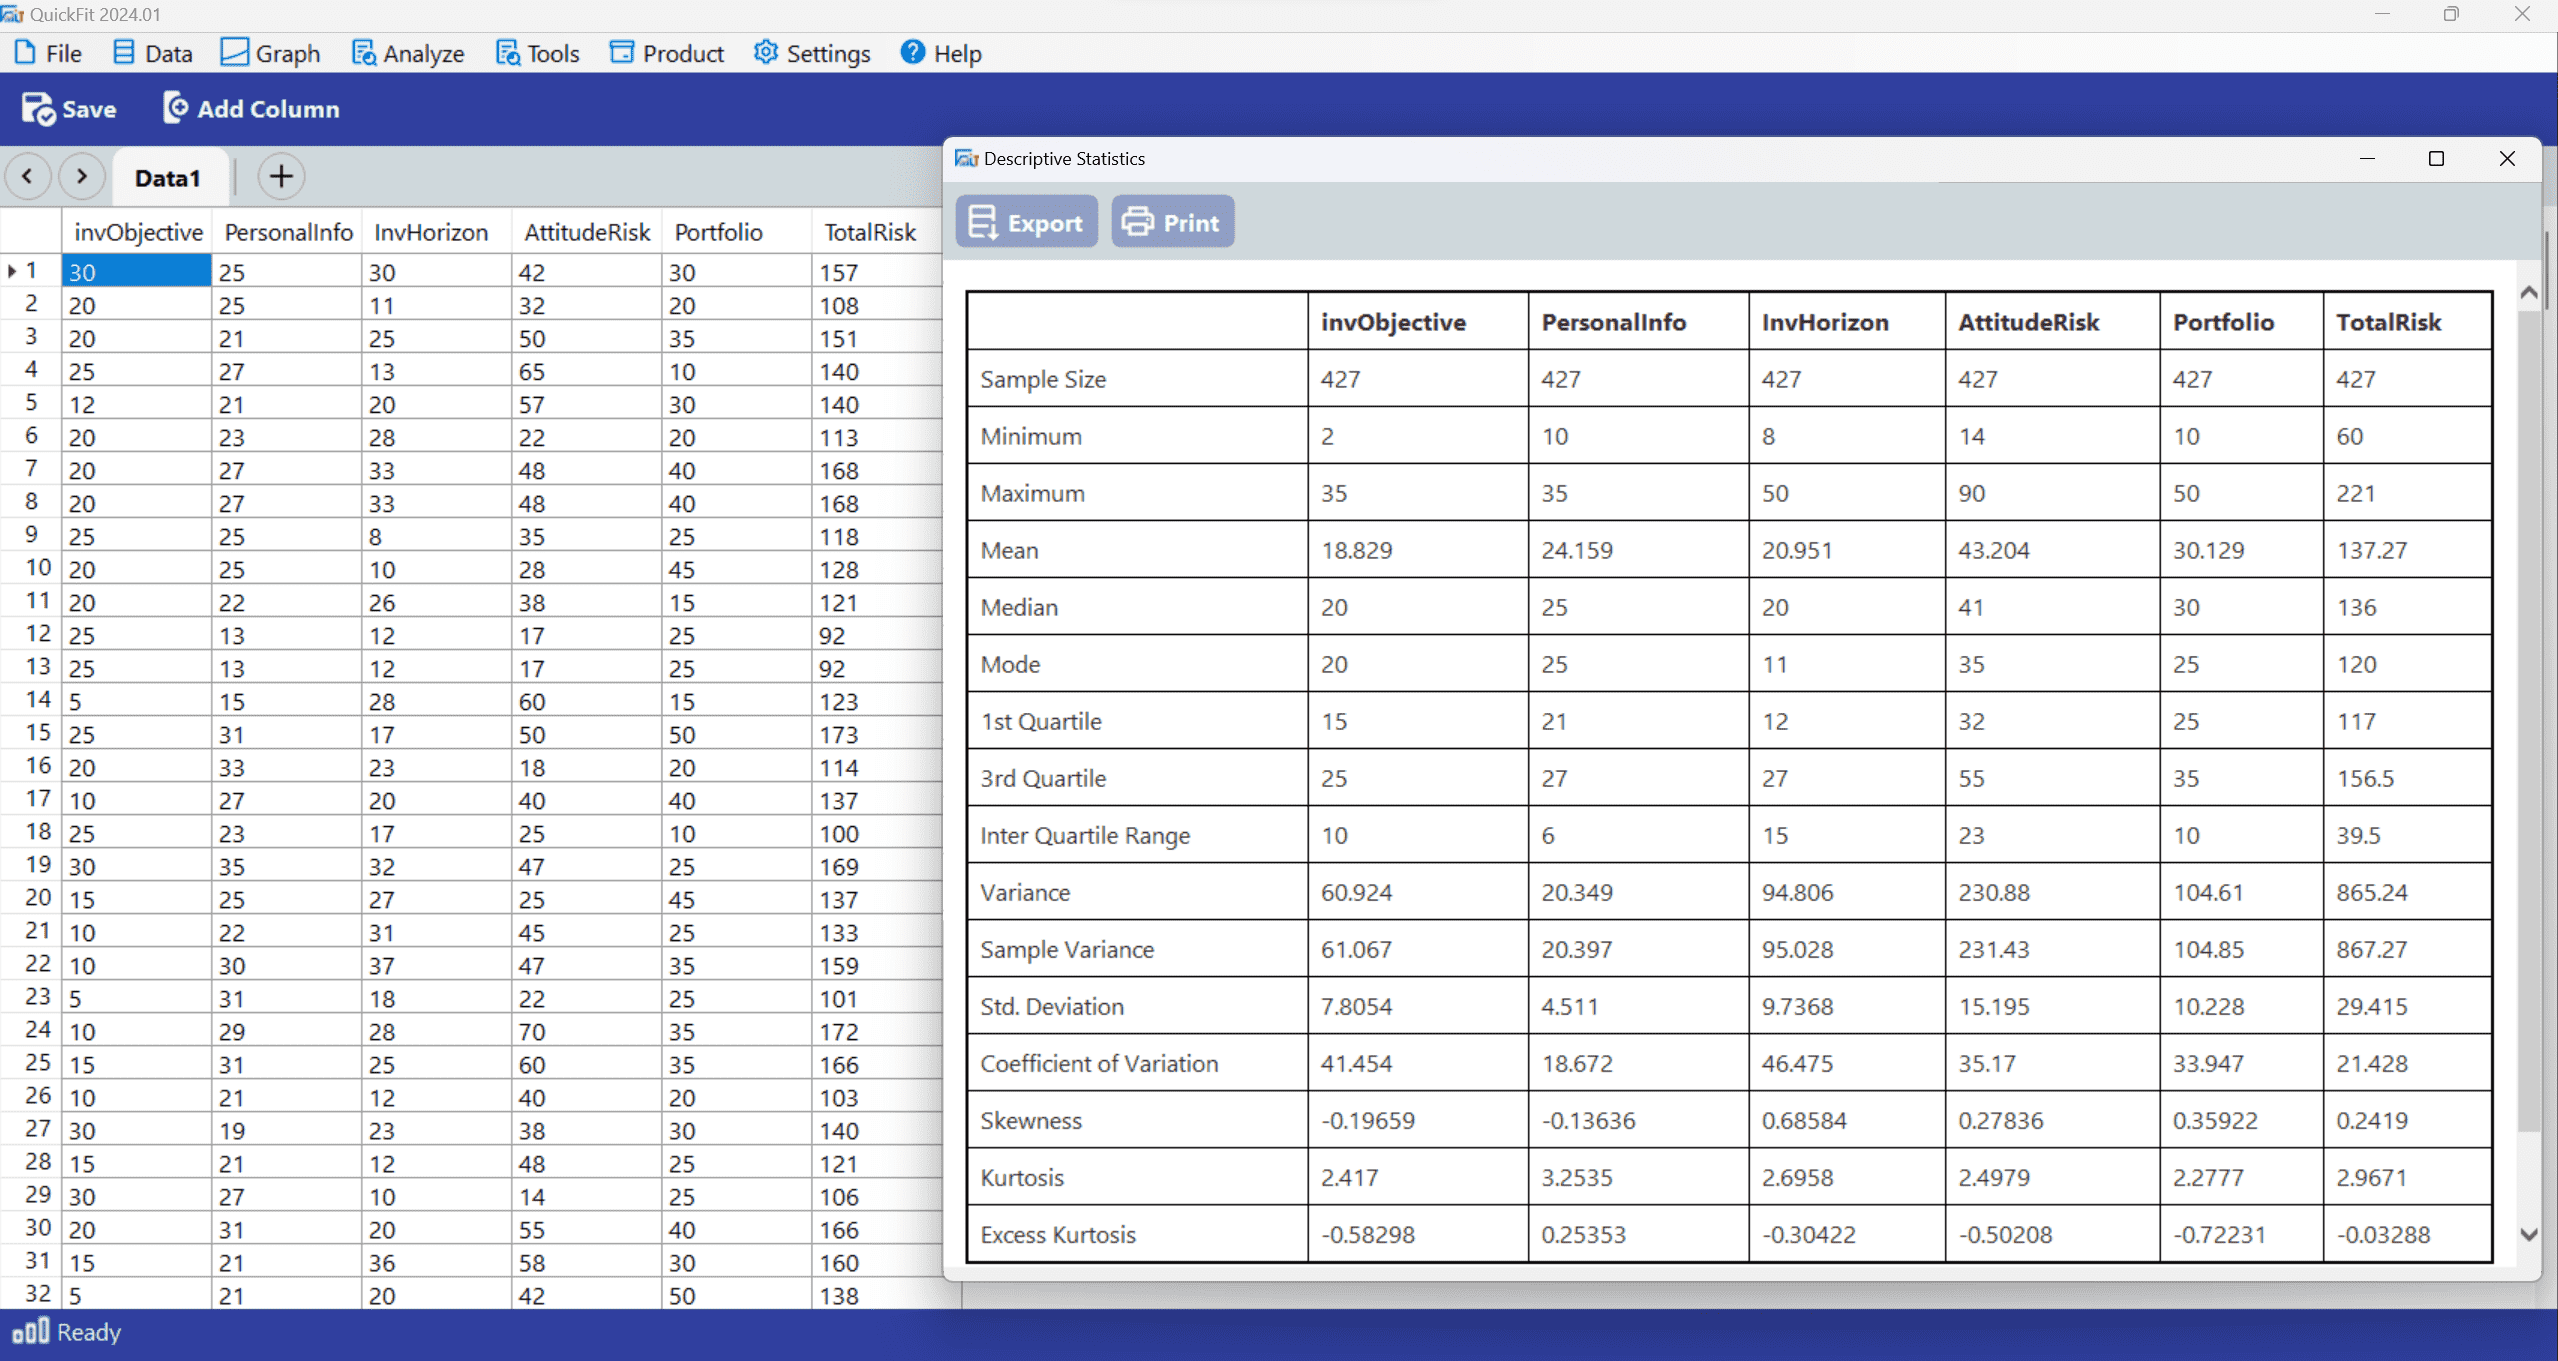This screenshot has width=2558, height=1361.
Task: Open the Help menu
Action: pyautogui.click(x=942, y=52)
